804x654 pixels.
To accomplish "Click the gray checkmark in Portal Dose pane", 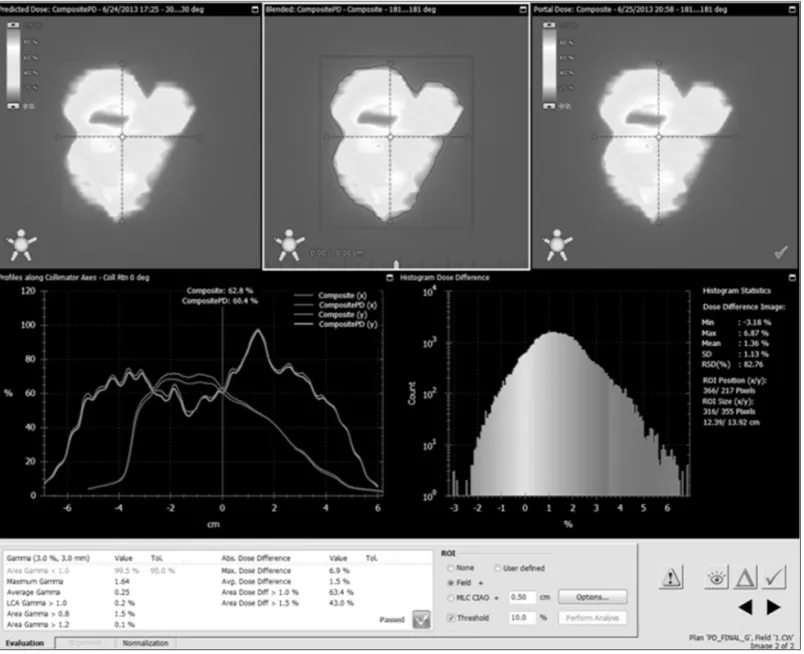I will point(780,252).
